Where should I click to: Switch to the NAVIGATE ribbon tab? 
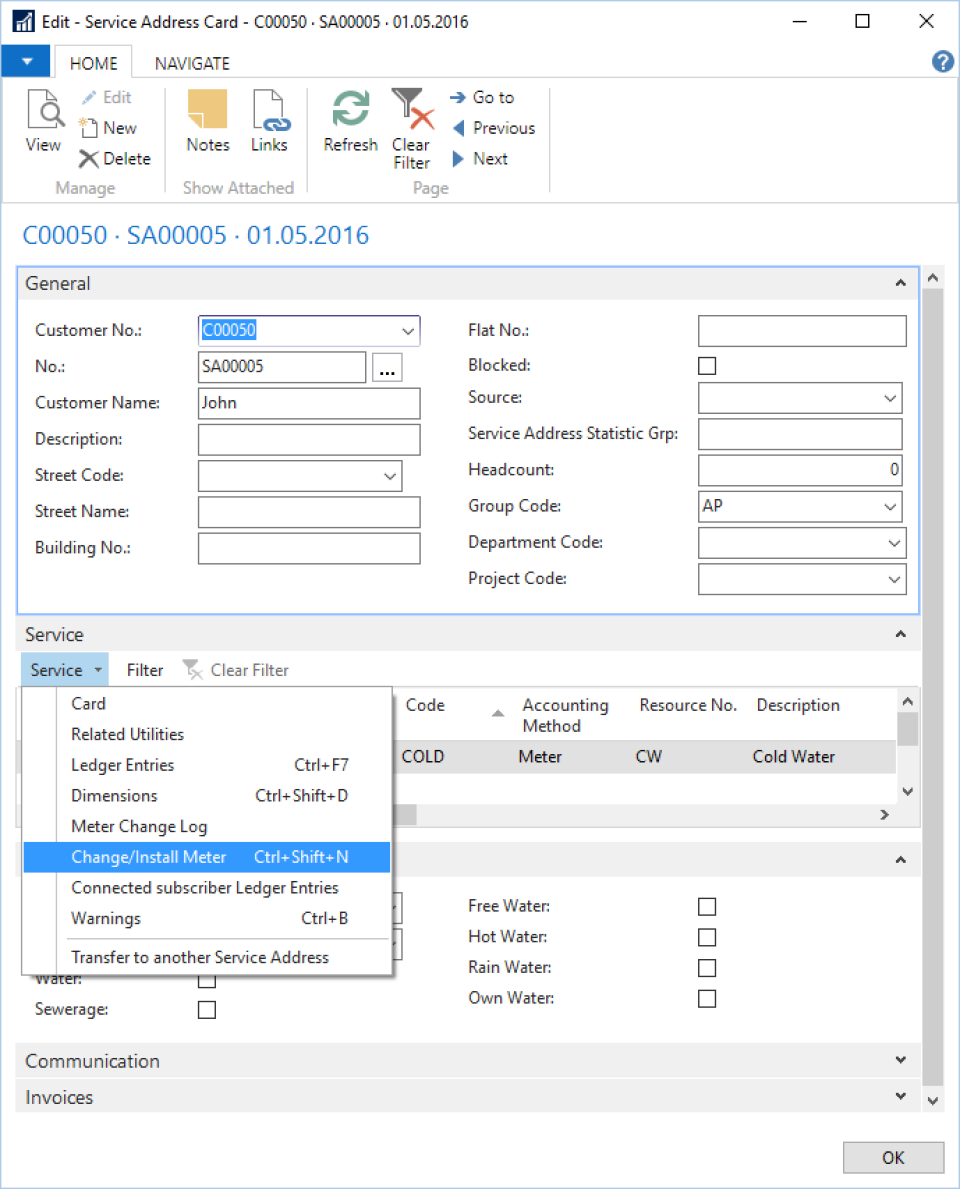pos(192,64)
